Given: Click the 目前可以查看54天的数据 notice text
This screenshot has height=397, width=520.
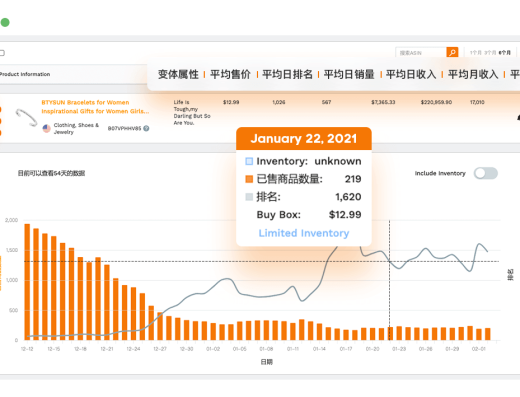Looking at the screenshot, I should 51,173.
